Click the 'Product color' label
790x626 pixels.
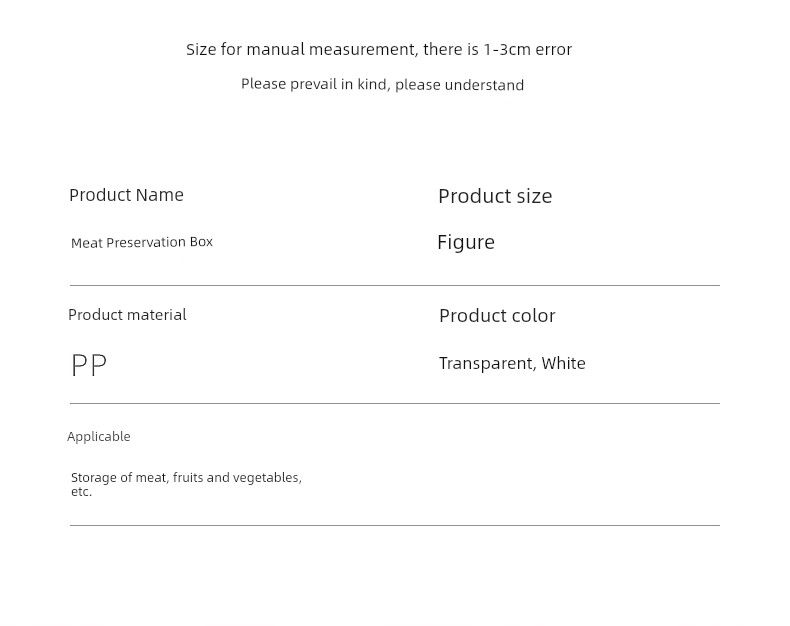(x=497, y=316)
